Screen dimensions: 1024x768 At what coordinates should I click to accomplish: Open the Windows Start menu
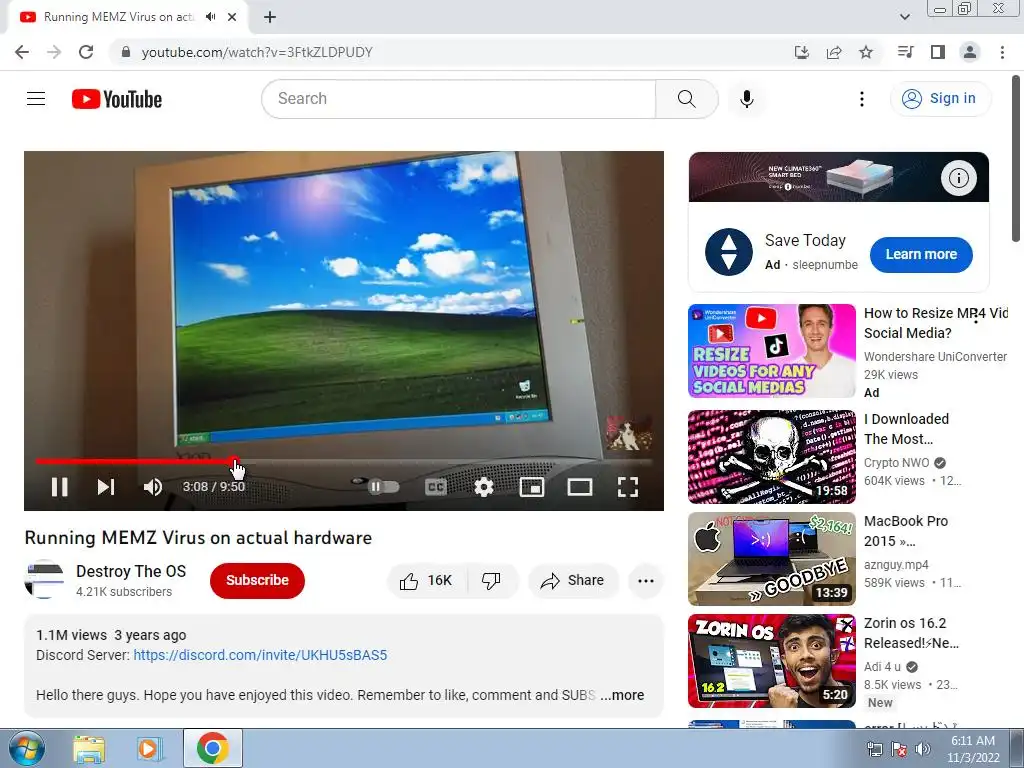26,748
